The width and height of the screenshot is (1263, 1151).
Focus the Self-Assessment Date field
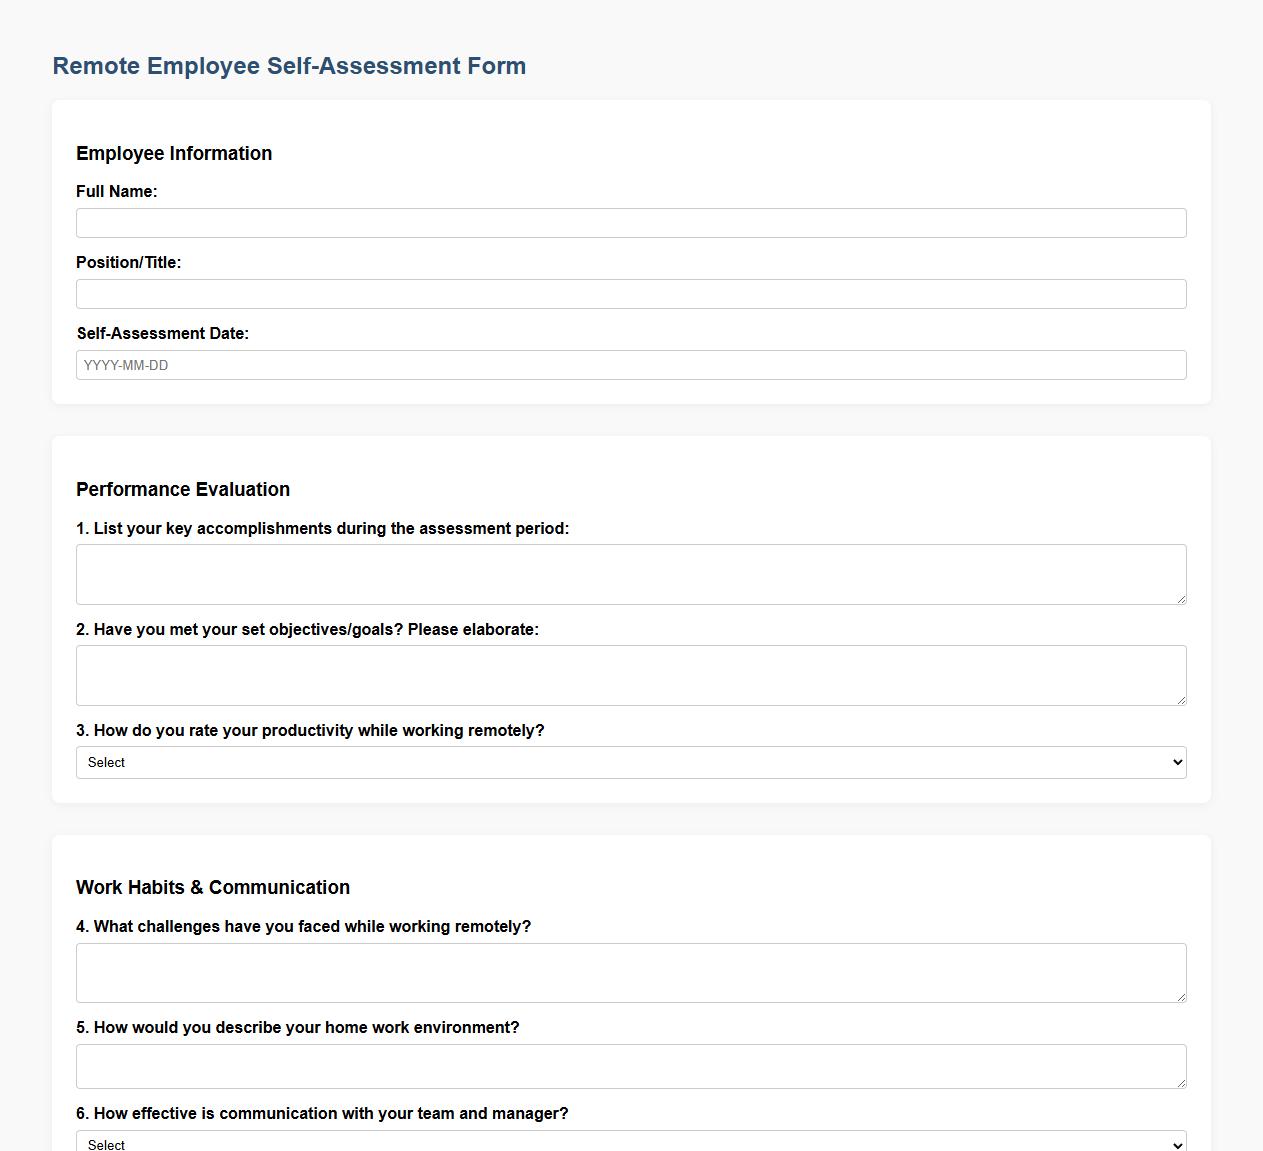pos(631,364)
